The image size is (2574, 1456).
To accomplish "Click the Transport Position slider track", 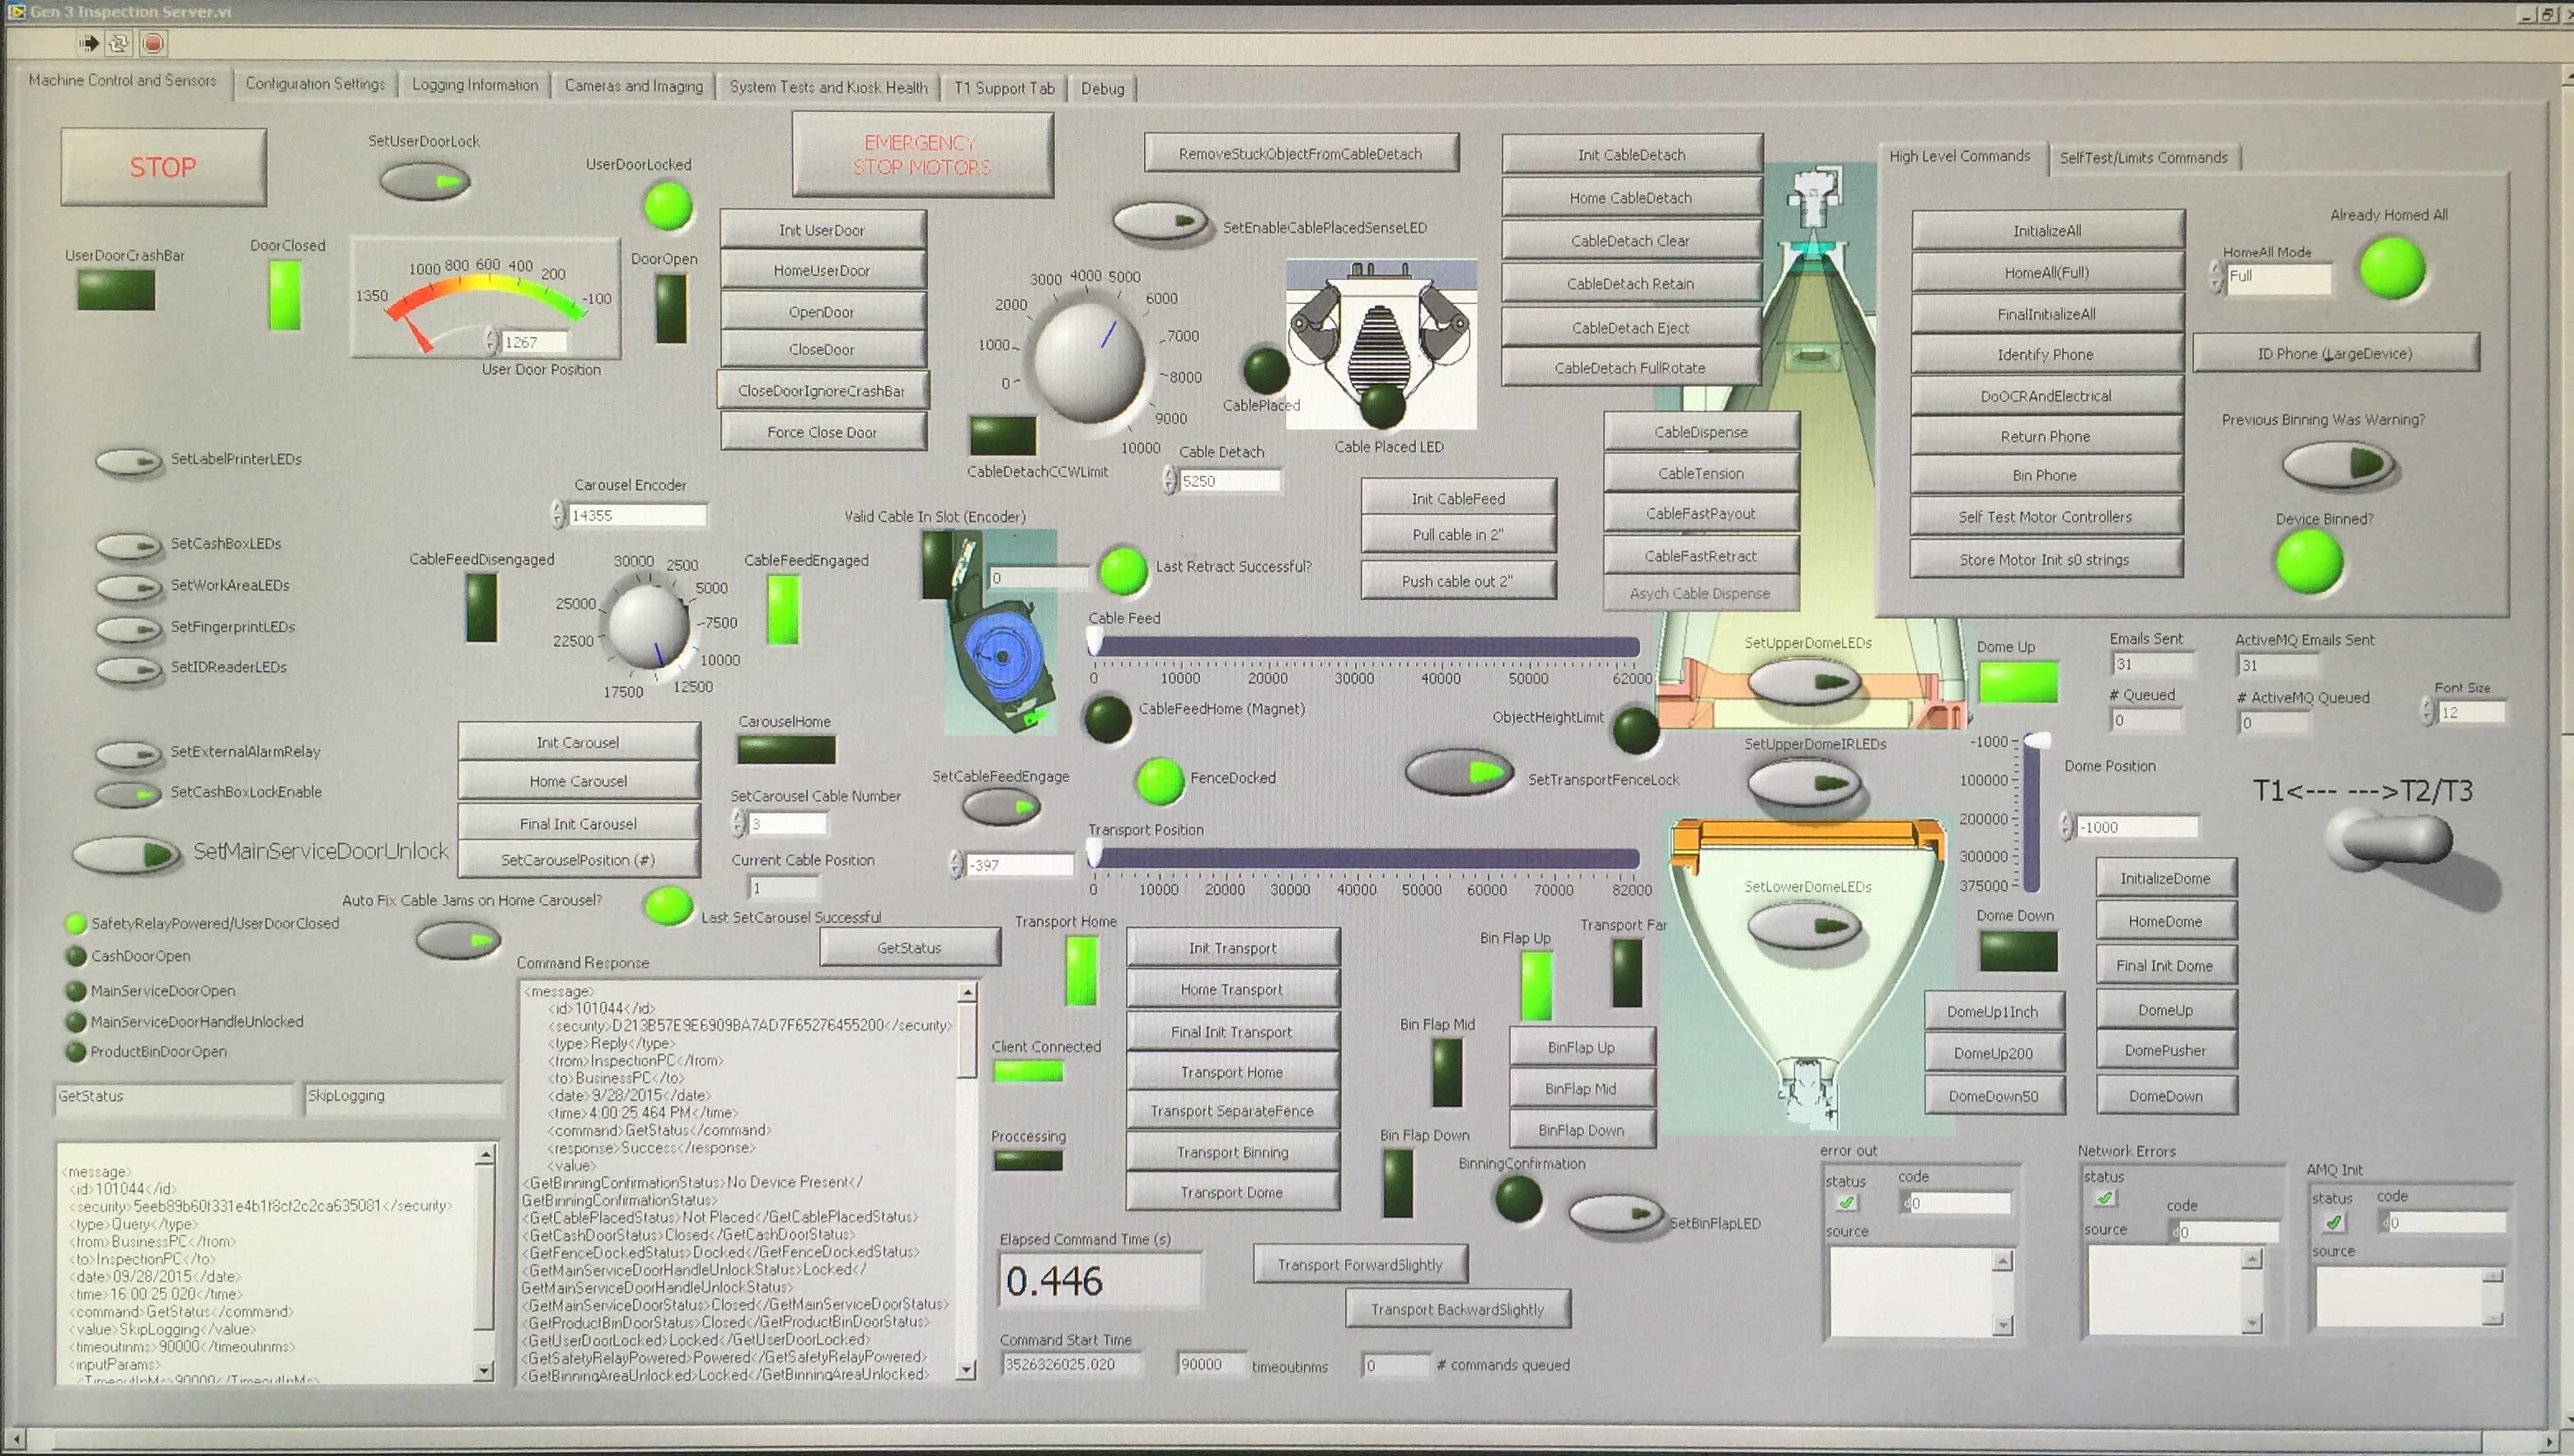I will [x=1365, y=858].
